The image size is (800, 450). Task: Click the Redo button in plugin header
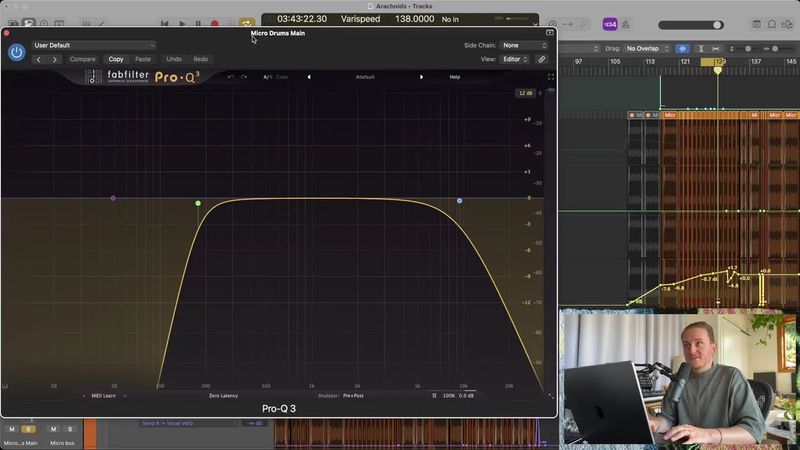point(201,59)
